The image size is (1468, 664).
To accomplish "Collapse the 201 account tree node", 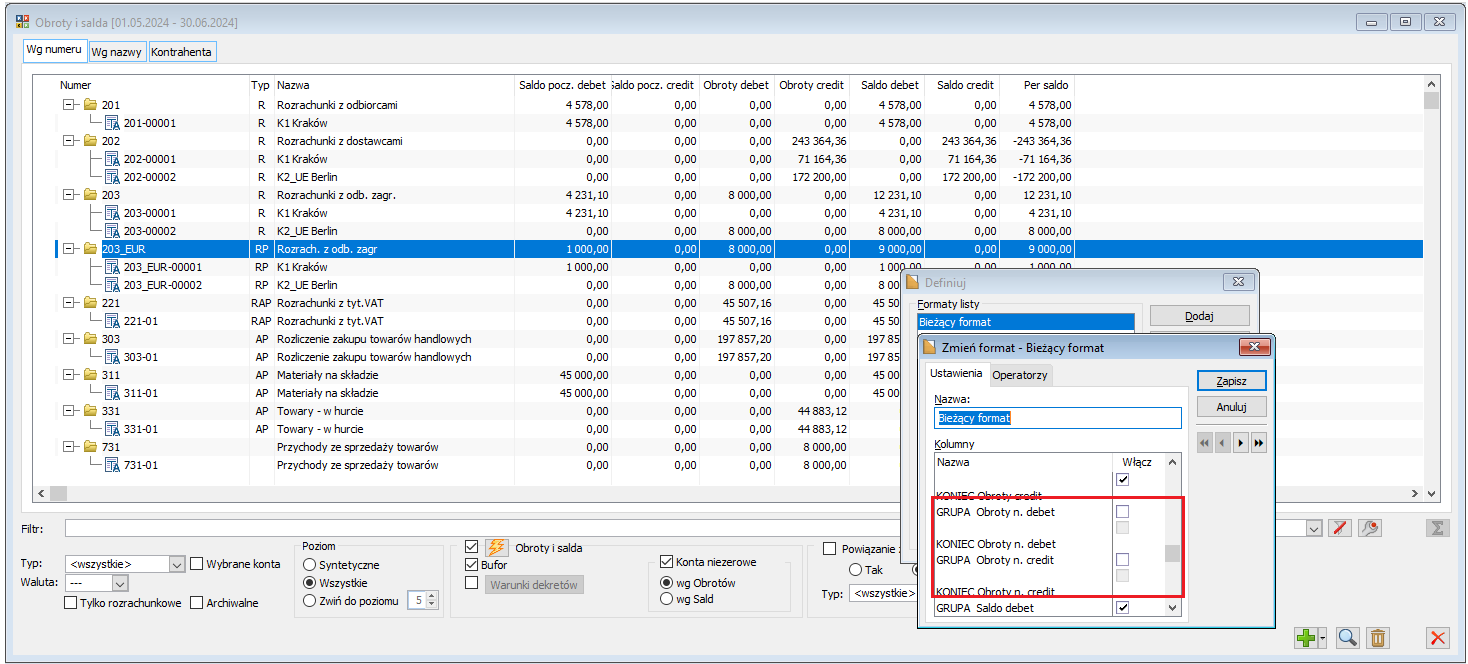I will coord(68,105).
